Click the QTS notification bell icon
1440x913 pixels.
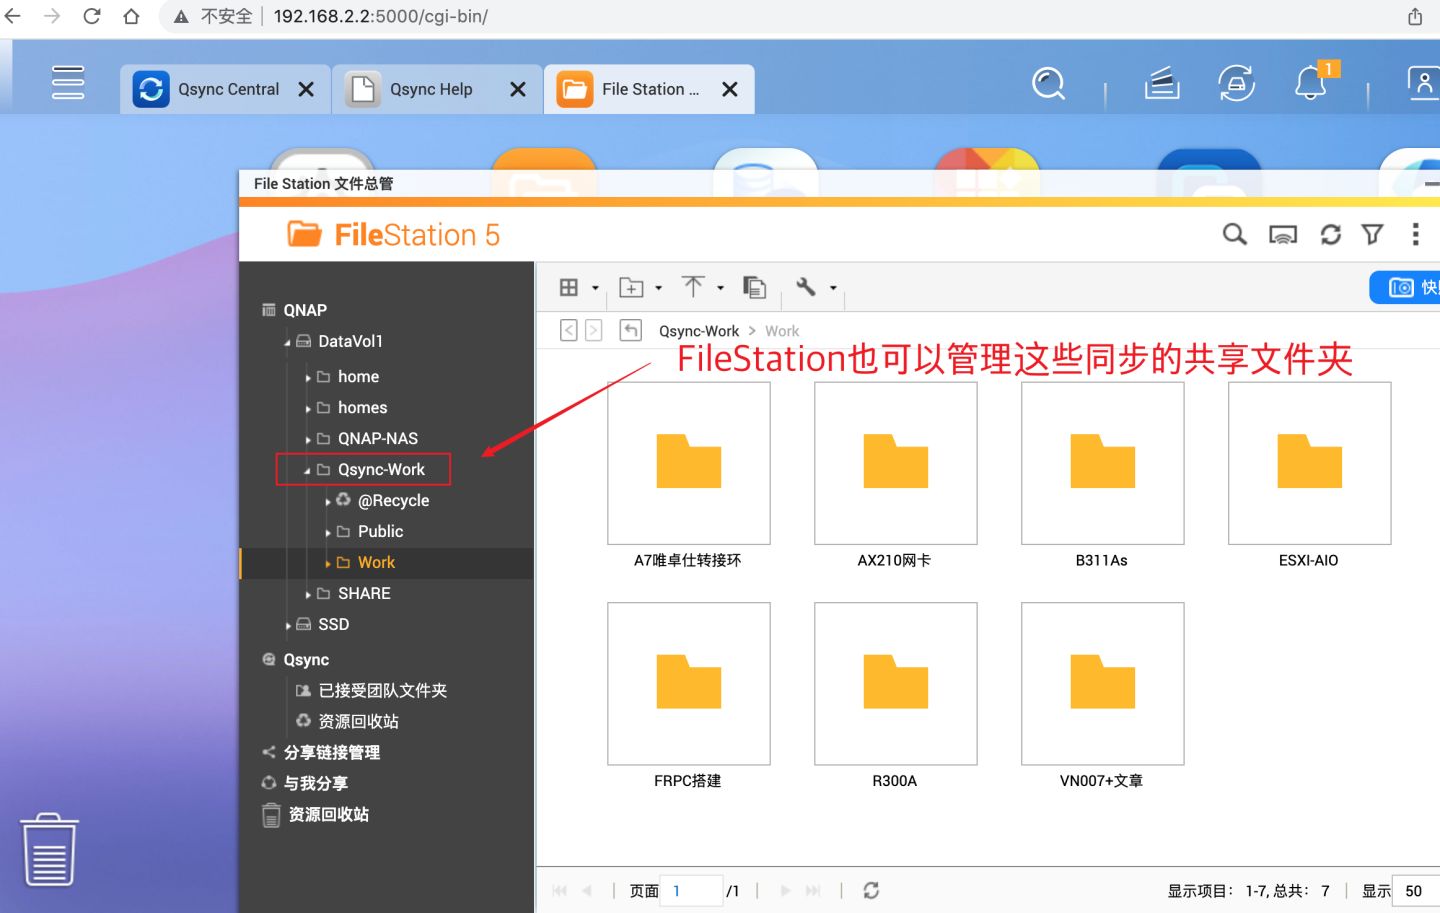[x=1310, y=84]
